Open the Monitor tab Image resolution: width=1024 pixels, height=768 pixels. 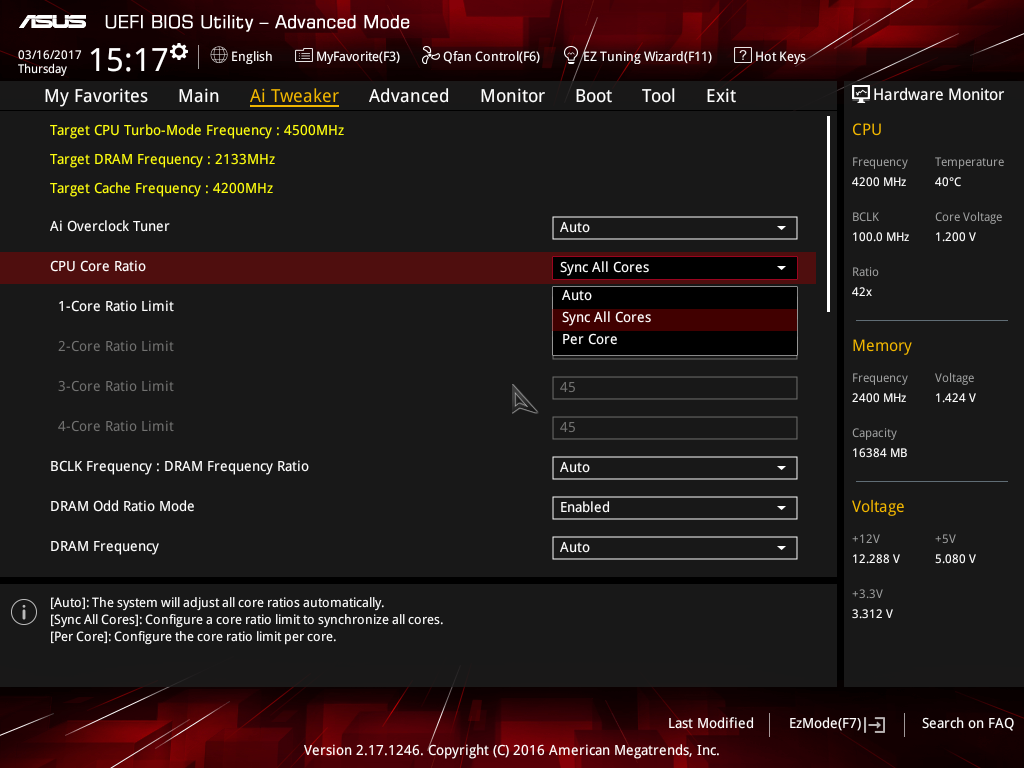tap(513, 96)
